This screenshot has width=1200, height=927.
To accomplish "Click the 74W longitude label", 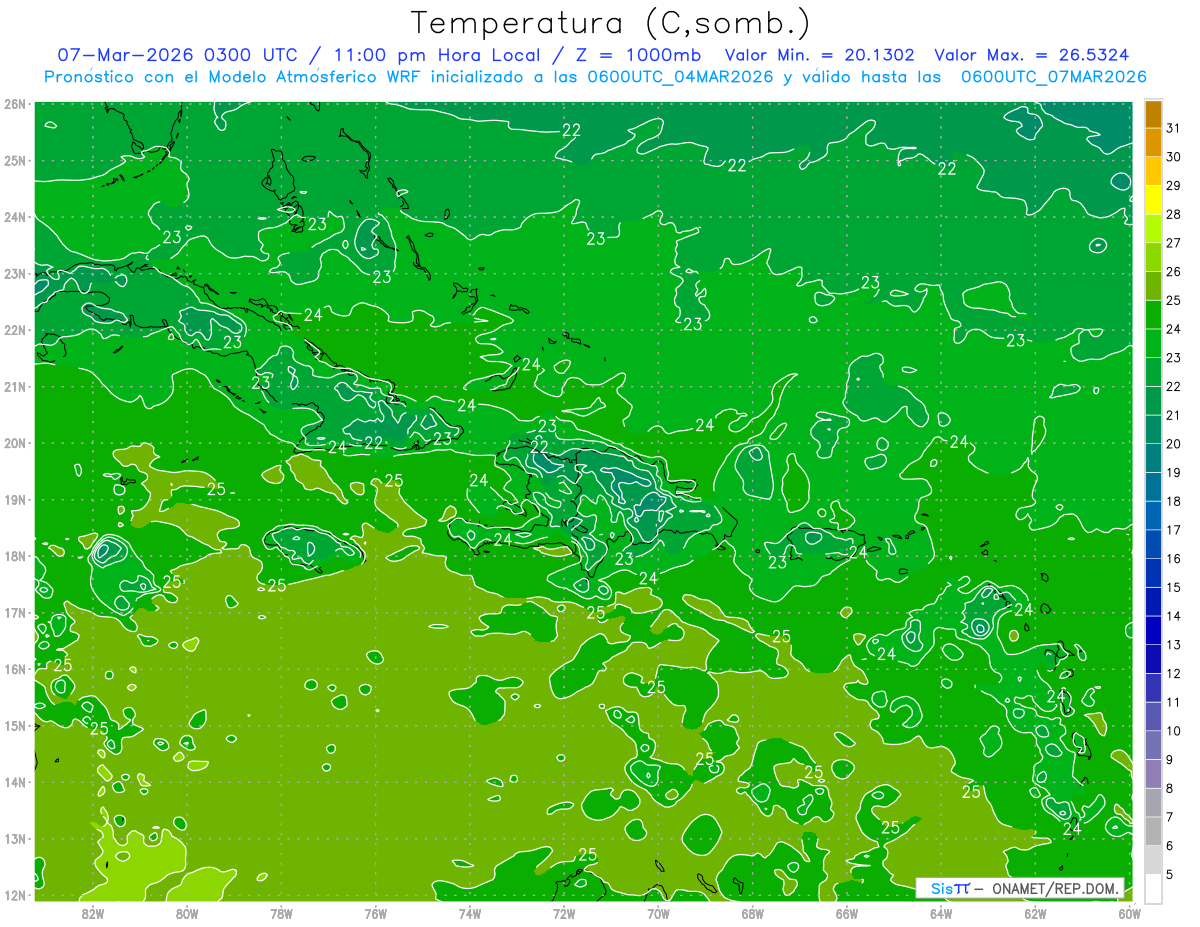I will (x=470, y=913).
